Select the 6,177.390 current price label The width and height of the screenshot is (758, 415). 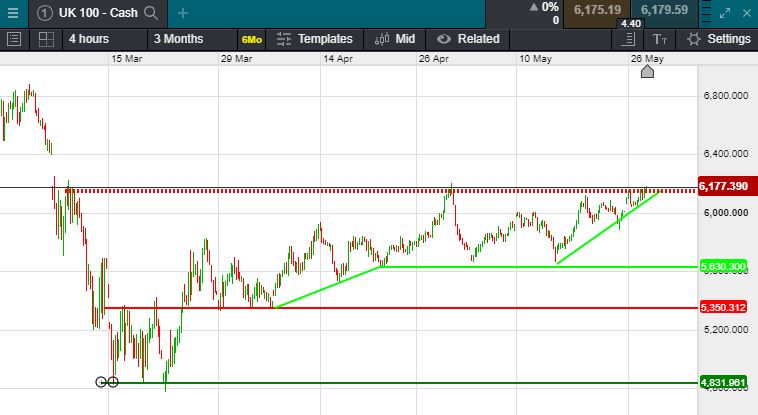click(x=728, y=186)
